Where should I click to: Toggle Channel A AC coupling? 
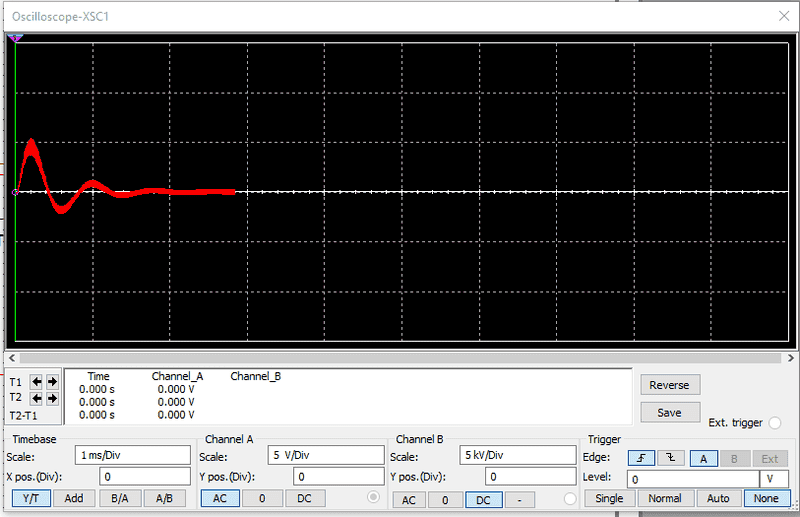[220, 498]
